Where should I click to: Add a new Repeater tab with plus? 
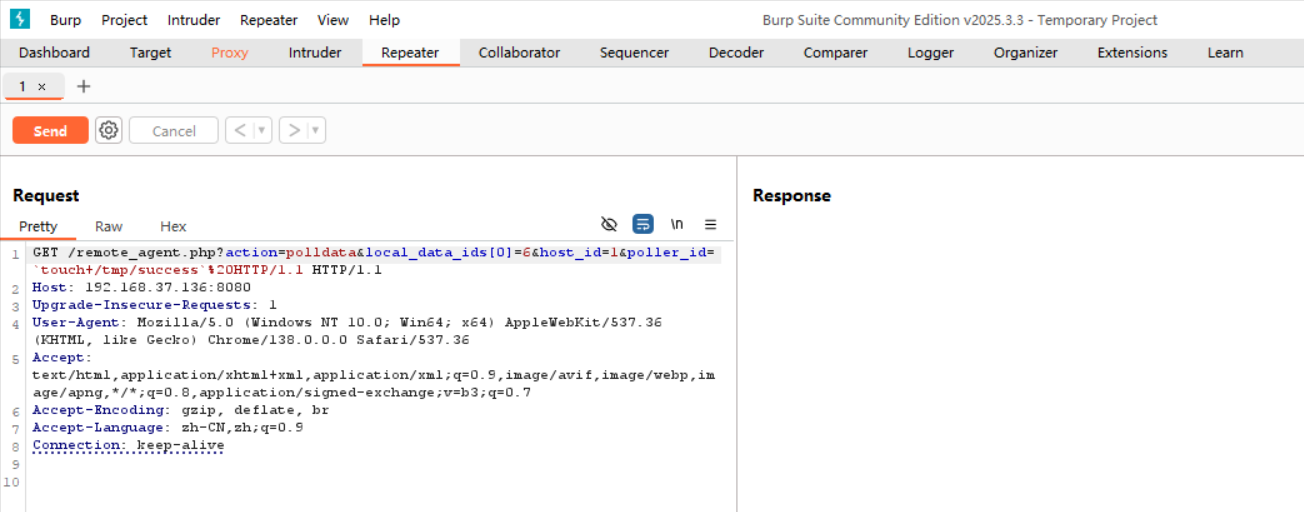pos(84,86)
